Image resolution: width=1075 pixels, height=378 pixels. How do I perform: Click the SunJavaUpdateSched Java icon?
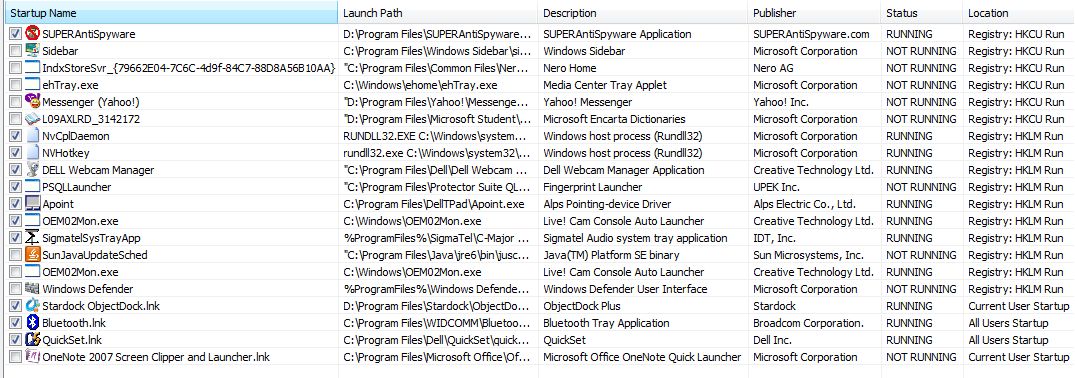32,255
